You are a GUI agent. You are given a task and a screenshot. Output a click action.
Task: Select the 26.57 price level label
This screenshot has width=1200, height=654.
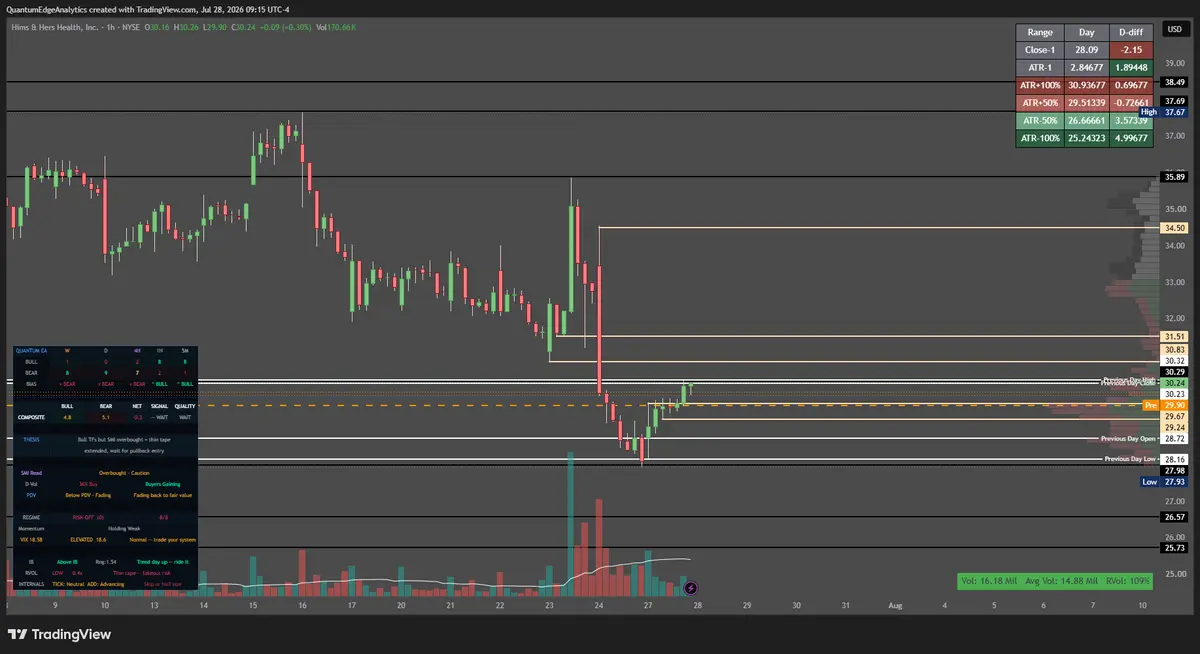[1174, 517]
